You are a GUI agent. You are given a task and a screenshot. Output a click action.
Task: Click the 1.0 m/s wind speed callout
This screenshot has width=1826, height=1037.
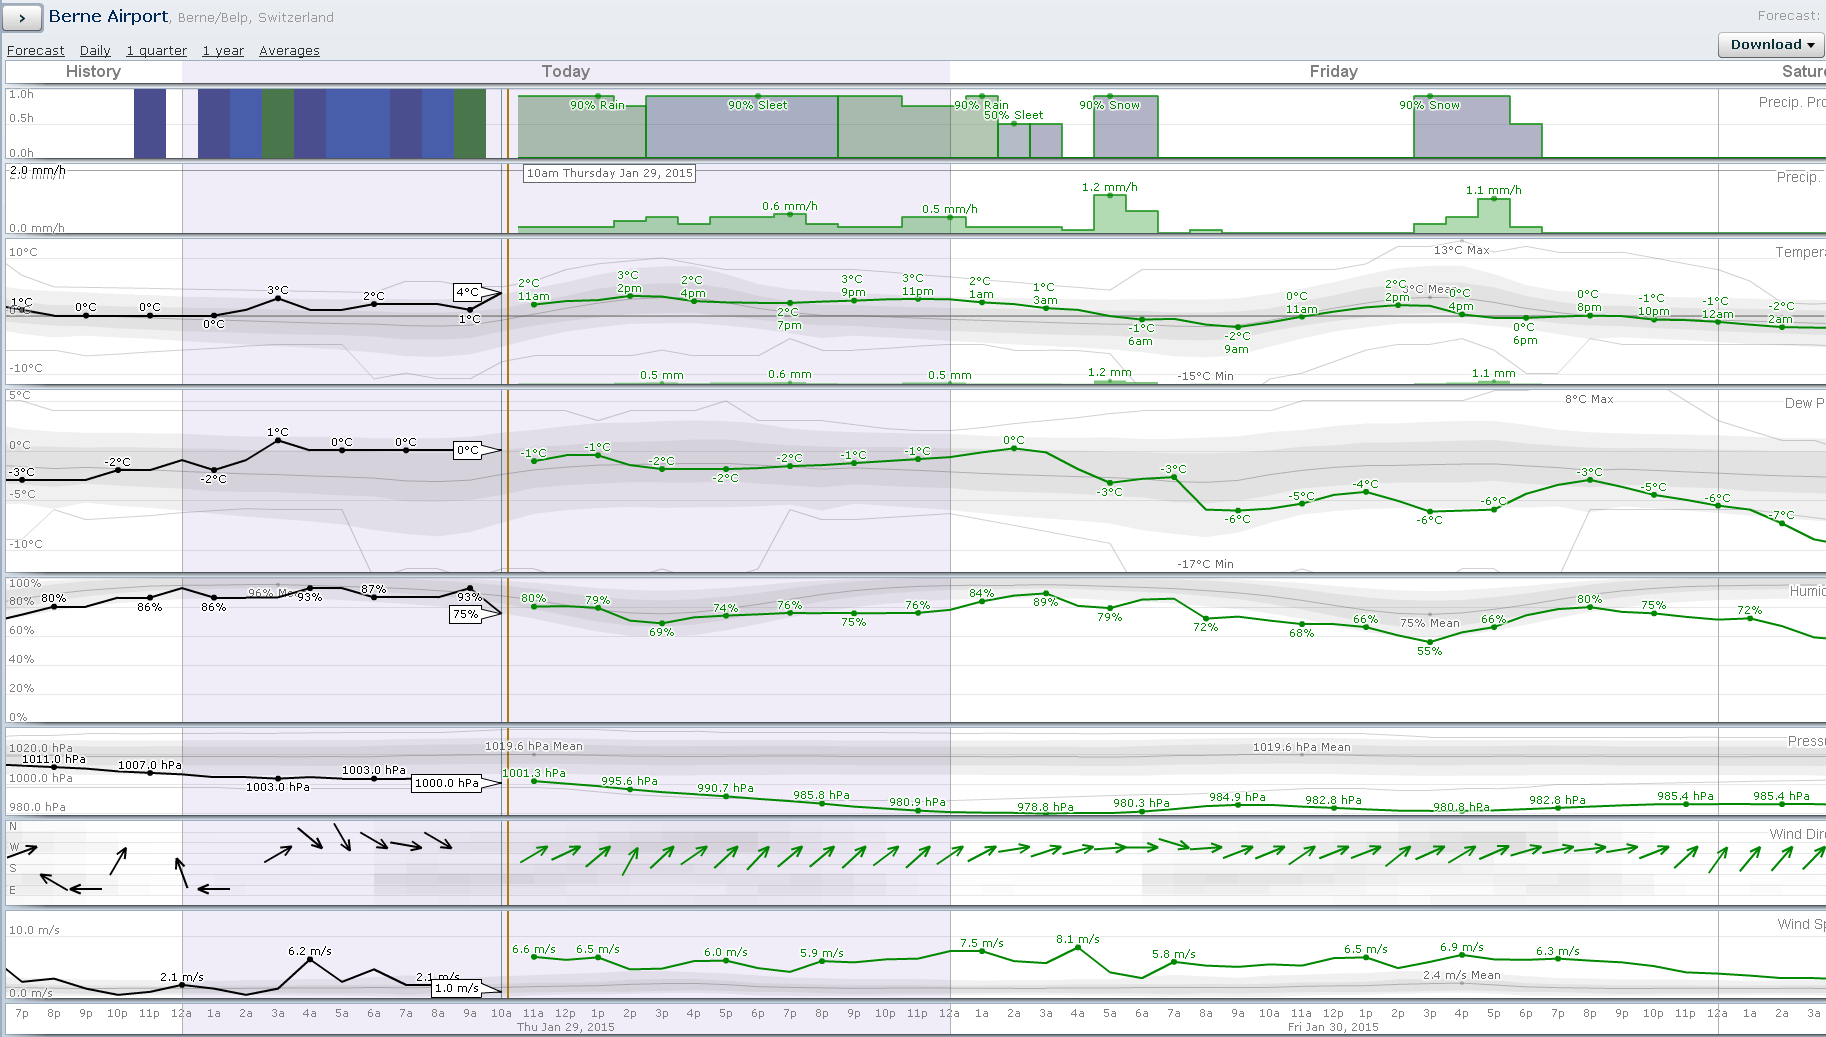point(456,988)
